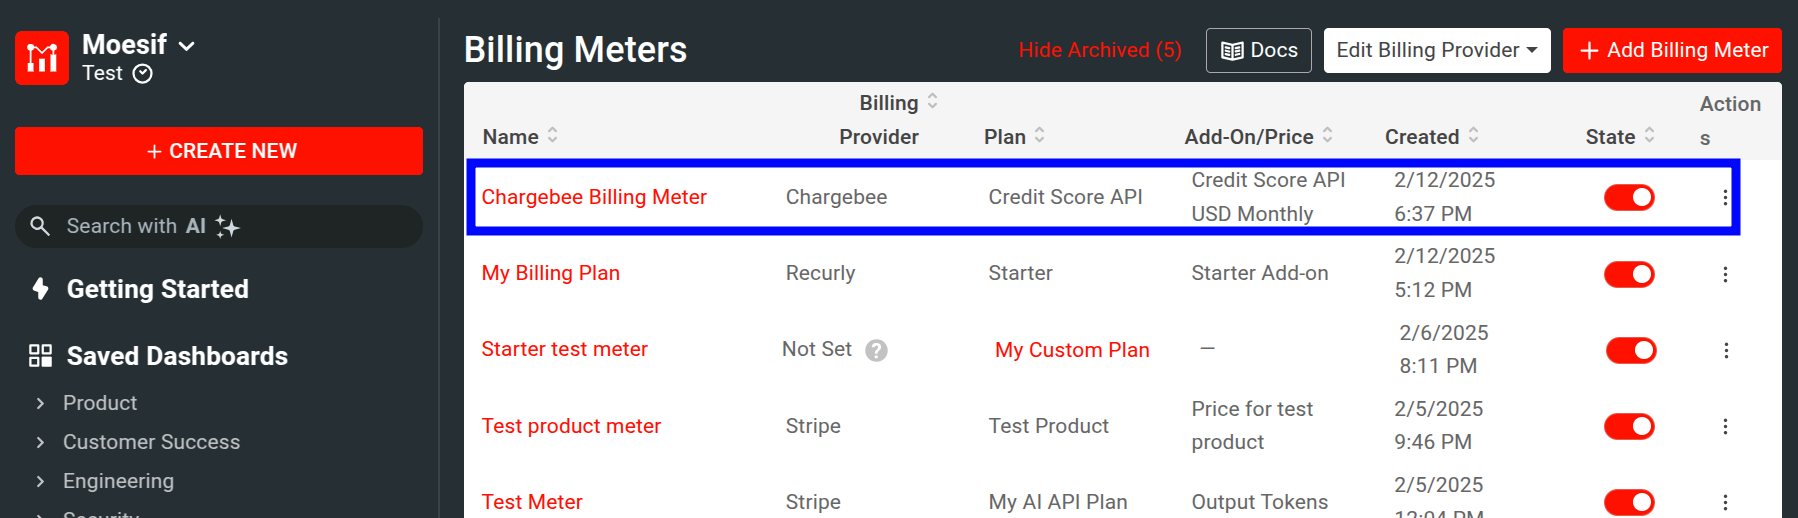The height and width of the screenshot is (518, 1798).
Task: Open Getting Started in the sidebar
Action: (157, 289)
